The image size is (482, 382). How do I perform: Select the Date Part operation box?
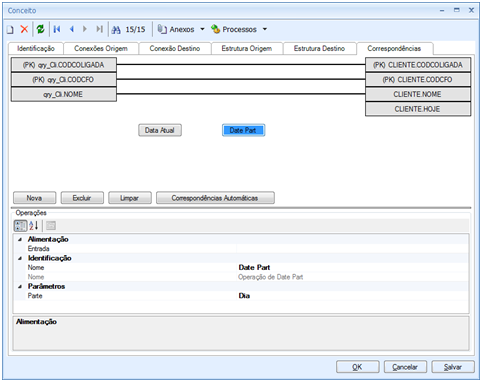243,130
